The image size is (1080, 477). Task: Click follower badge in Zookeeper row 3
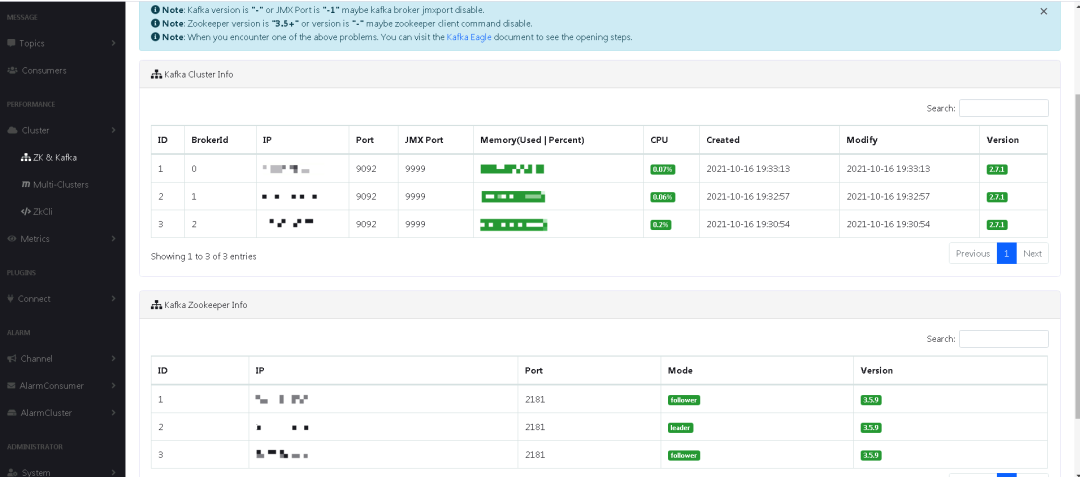684,455
